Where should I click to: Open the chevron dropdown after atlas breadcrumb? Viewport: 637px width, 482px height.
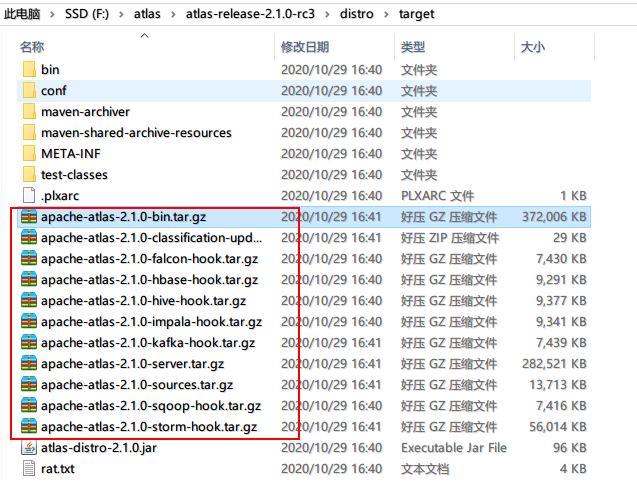[x=172, y=15]
